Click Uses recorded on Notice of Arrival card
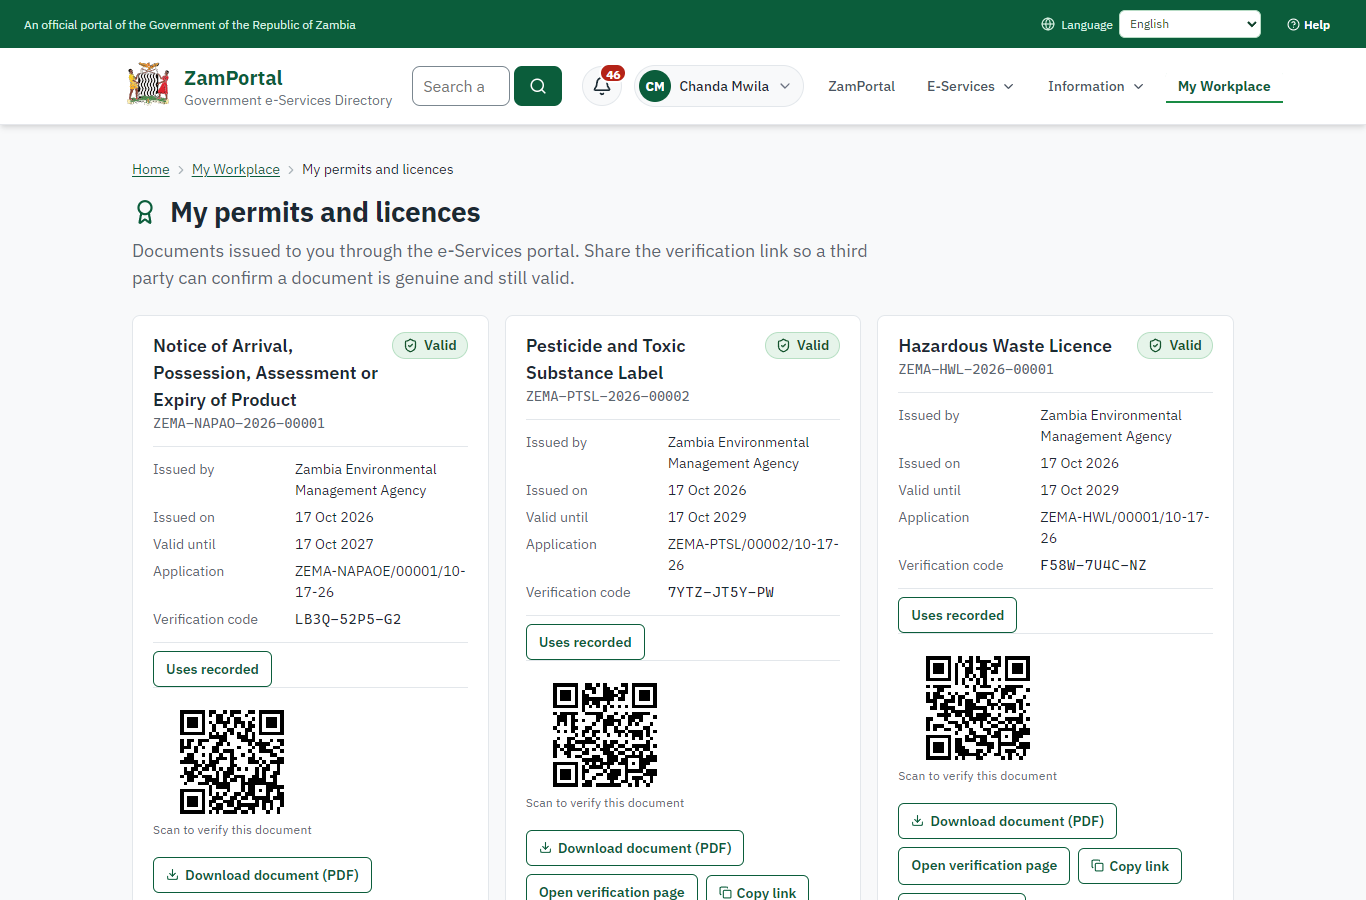The height and width of the screenshot is (900, 1366). click(212, 669)
